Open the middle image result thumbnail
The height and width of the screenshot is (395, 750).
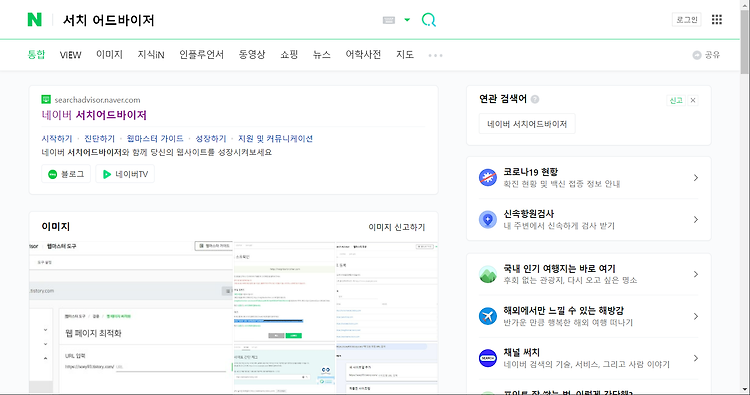tap(284, 292)
